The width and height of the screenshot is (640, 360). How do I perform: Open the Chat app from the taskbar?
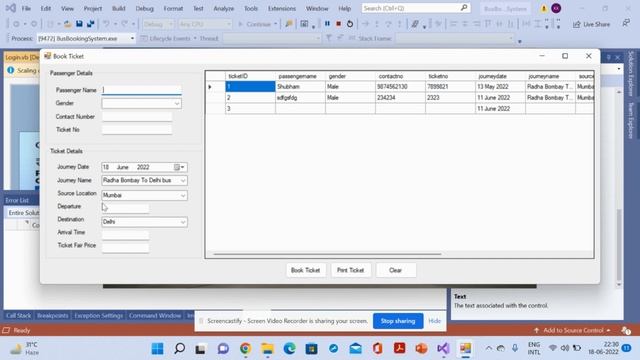tap(223, 348)
